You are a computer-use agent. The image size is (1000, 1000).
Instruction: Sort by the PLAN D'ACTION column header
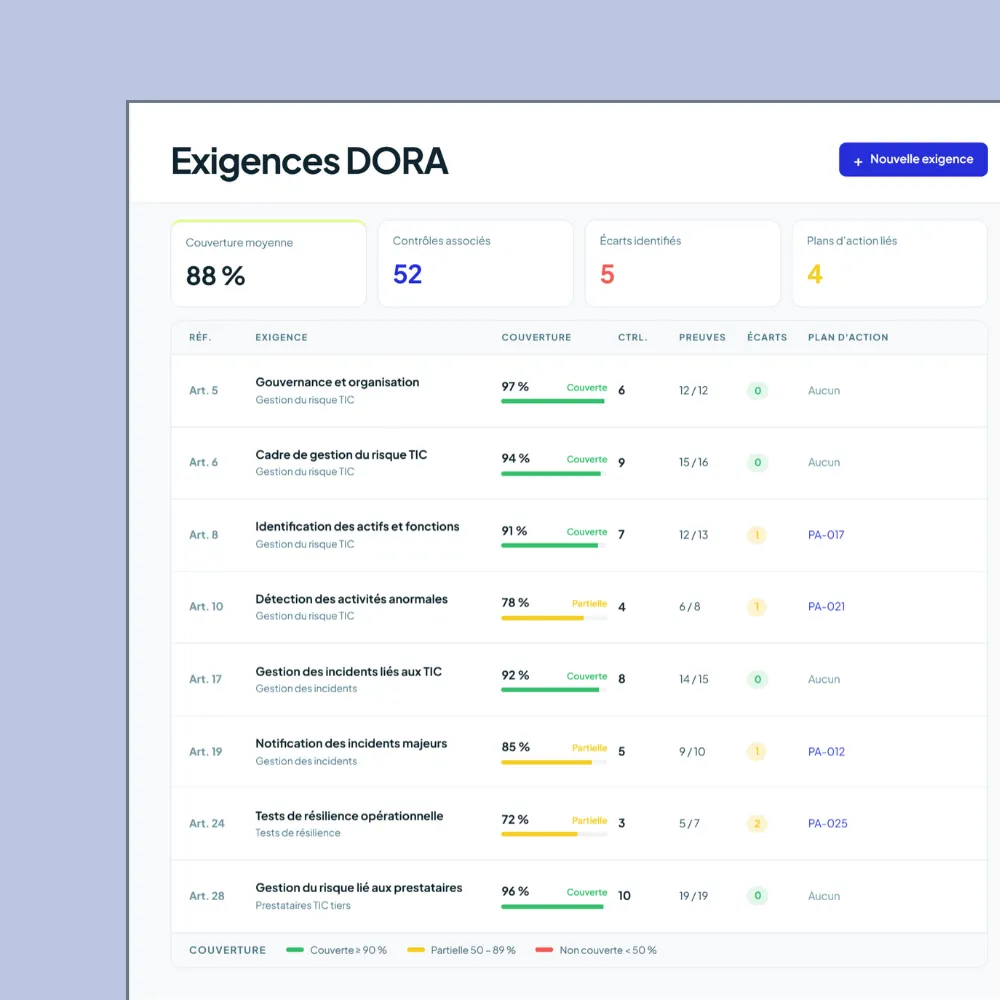(848, 337)
